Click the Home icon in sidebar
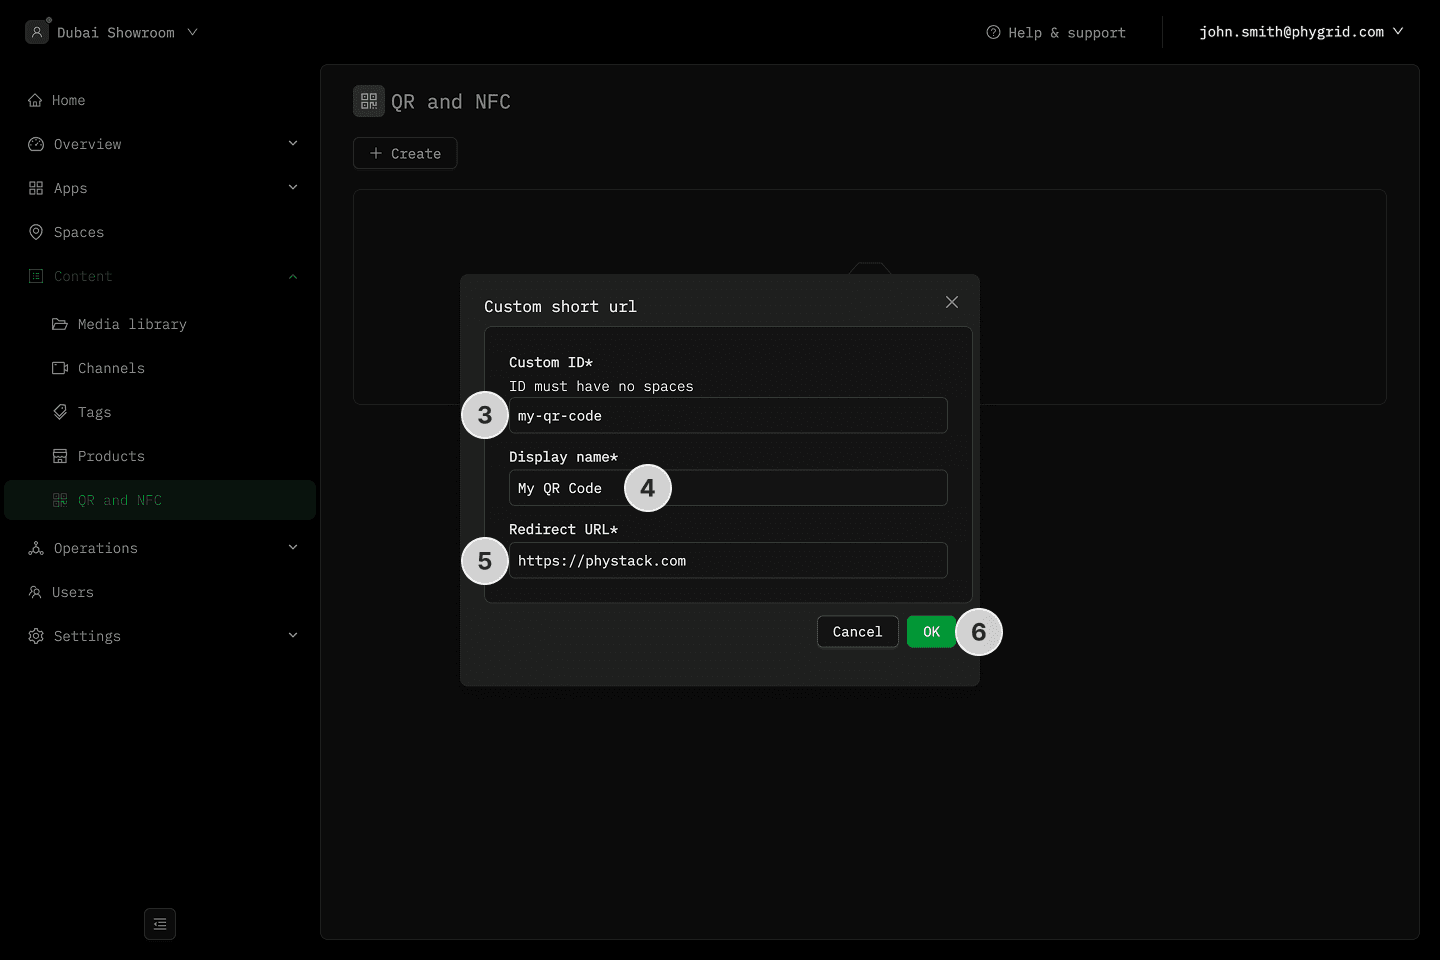The height and width of the screenshot is (960, 1440). pos(35,100)
